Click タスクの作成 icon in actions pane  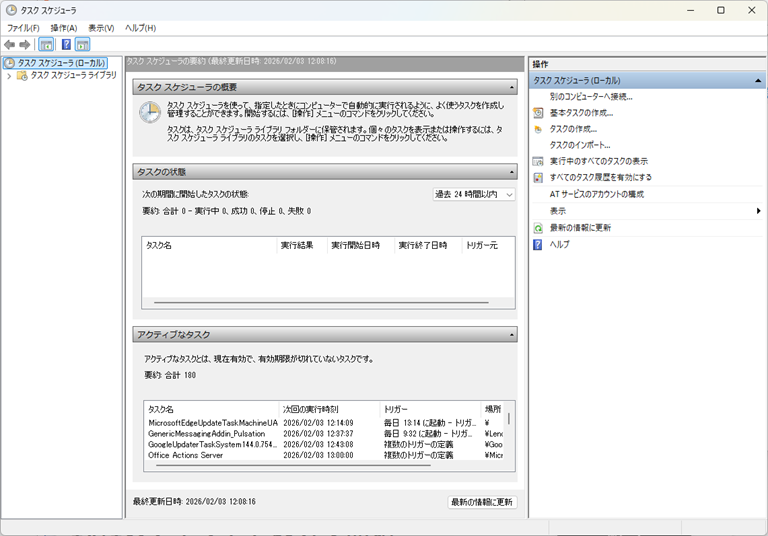[538, 129]
